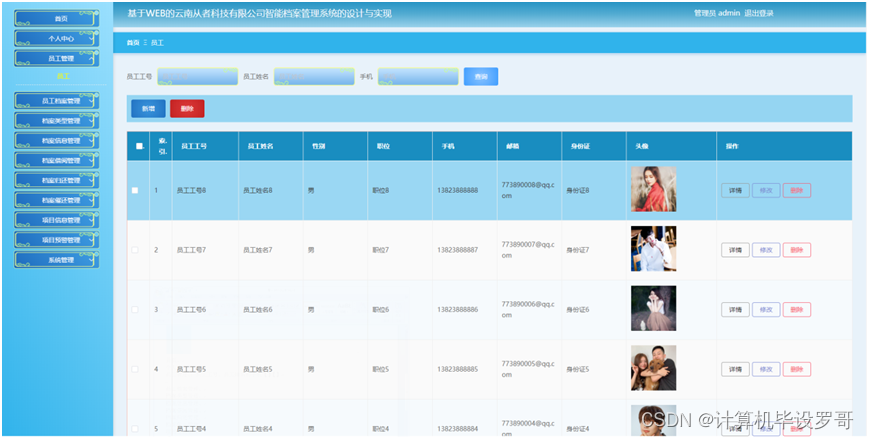The image size is (869, 439).
Task: Expand 档案类型管理 sidebar menu
Action: tap(57, 121)
